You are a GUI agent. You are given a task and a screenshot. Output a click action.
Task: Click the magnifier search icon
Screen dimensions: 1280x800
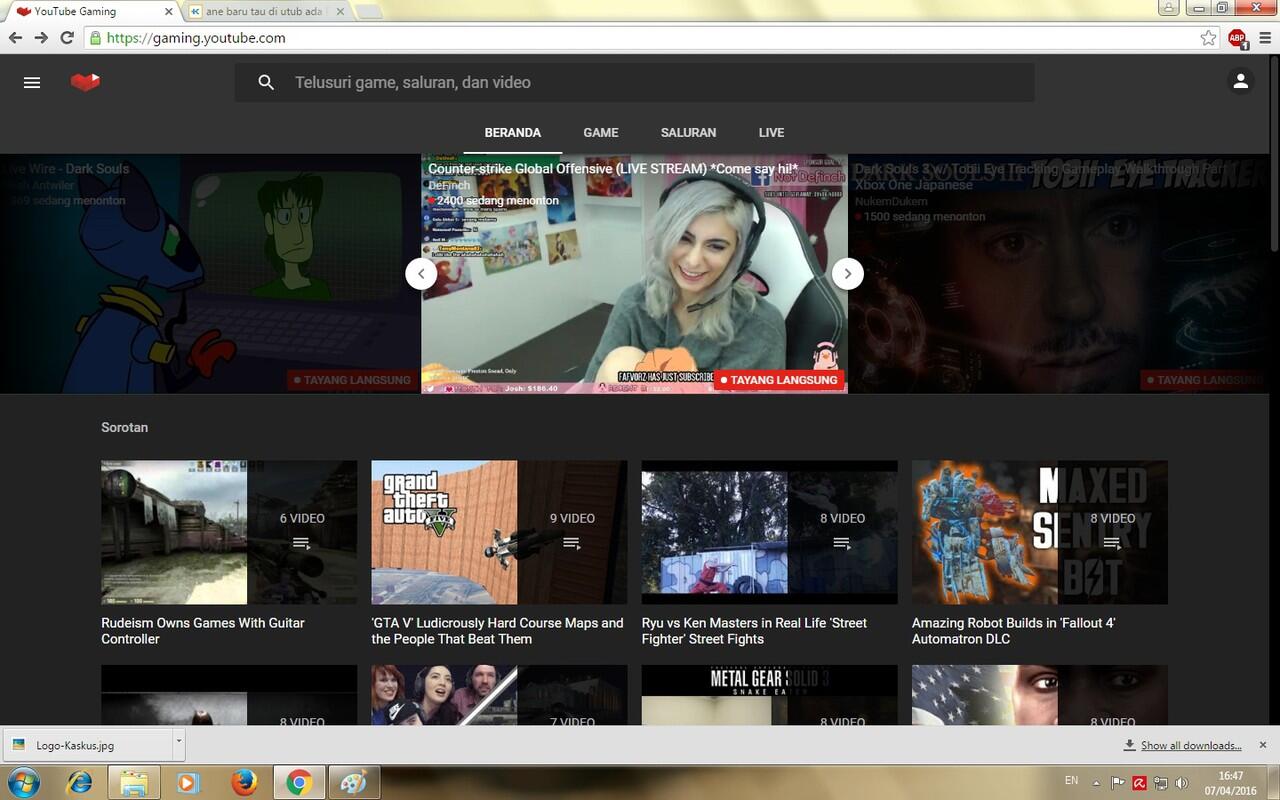pyautogui.click(x=266, y=83)
